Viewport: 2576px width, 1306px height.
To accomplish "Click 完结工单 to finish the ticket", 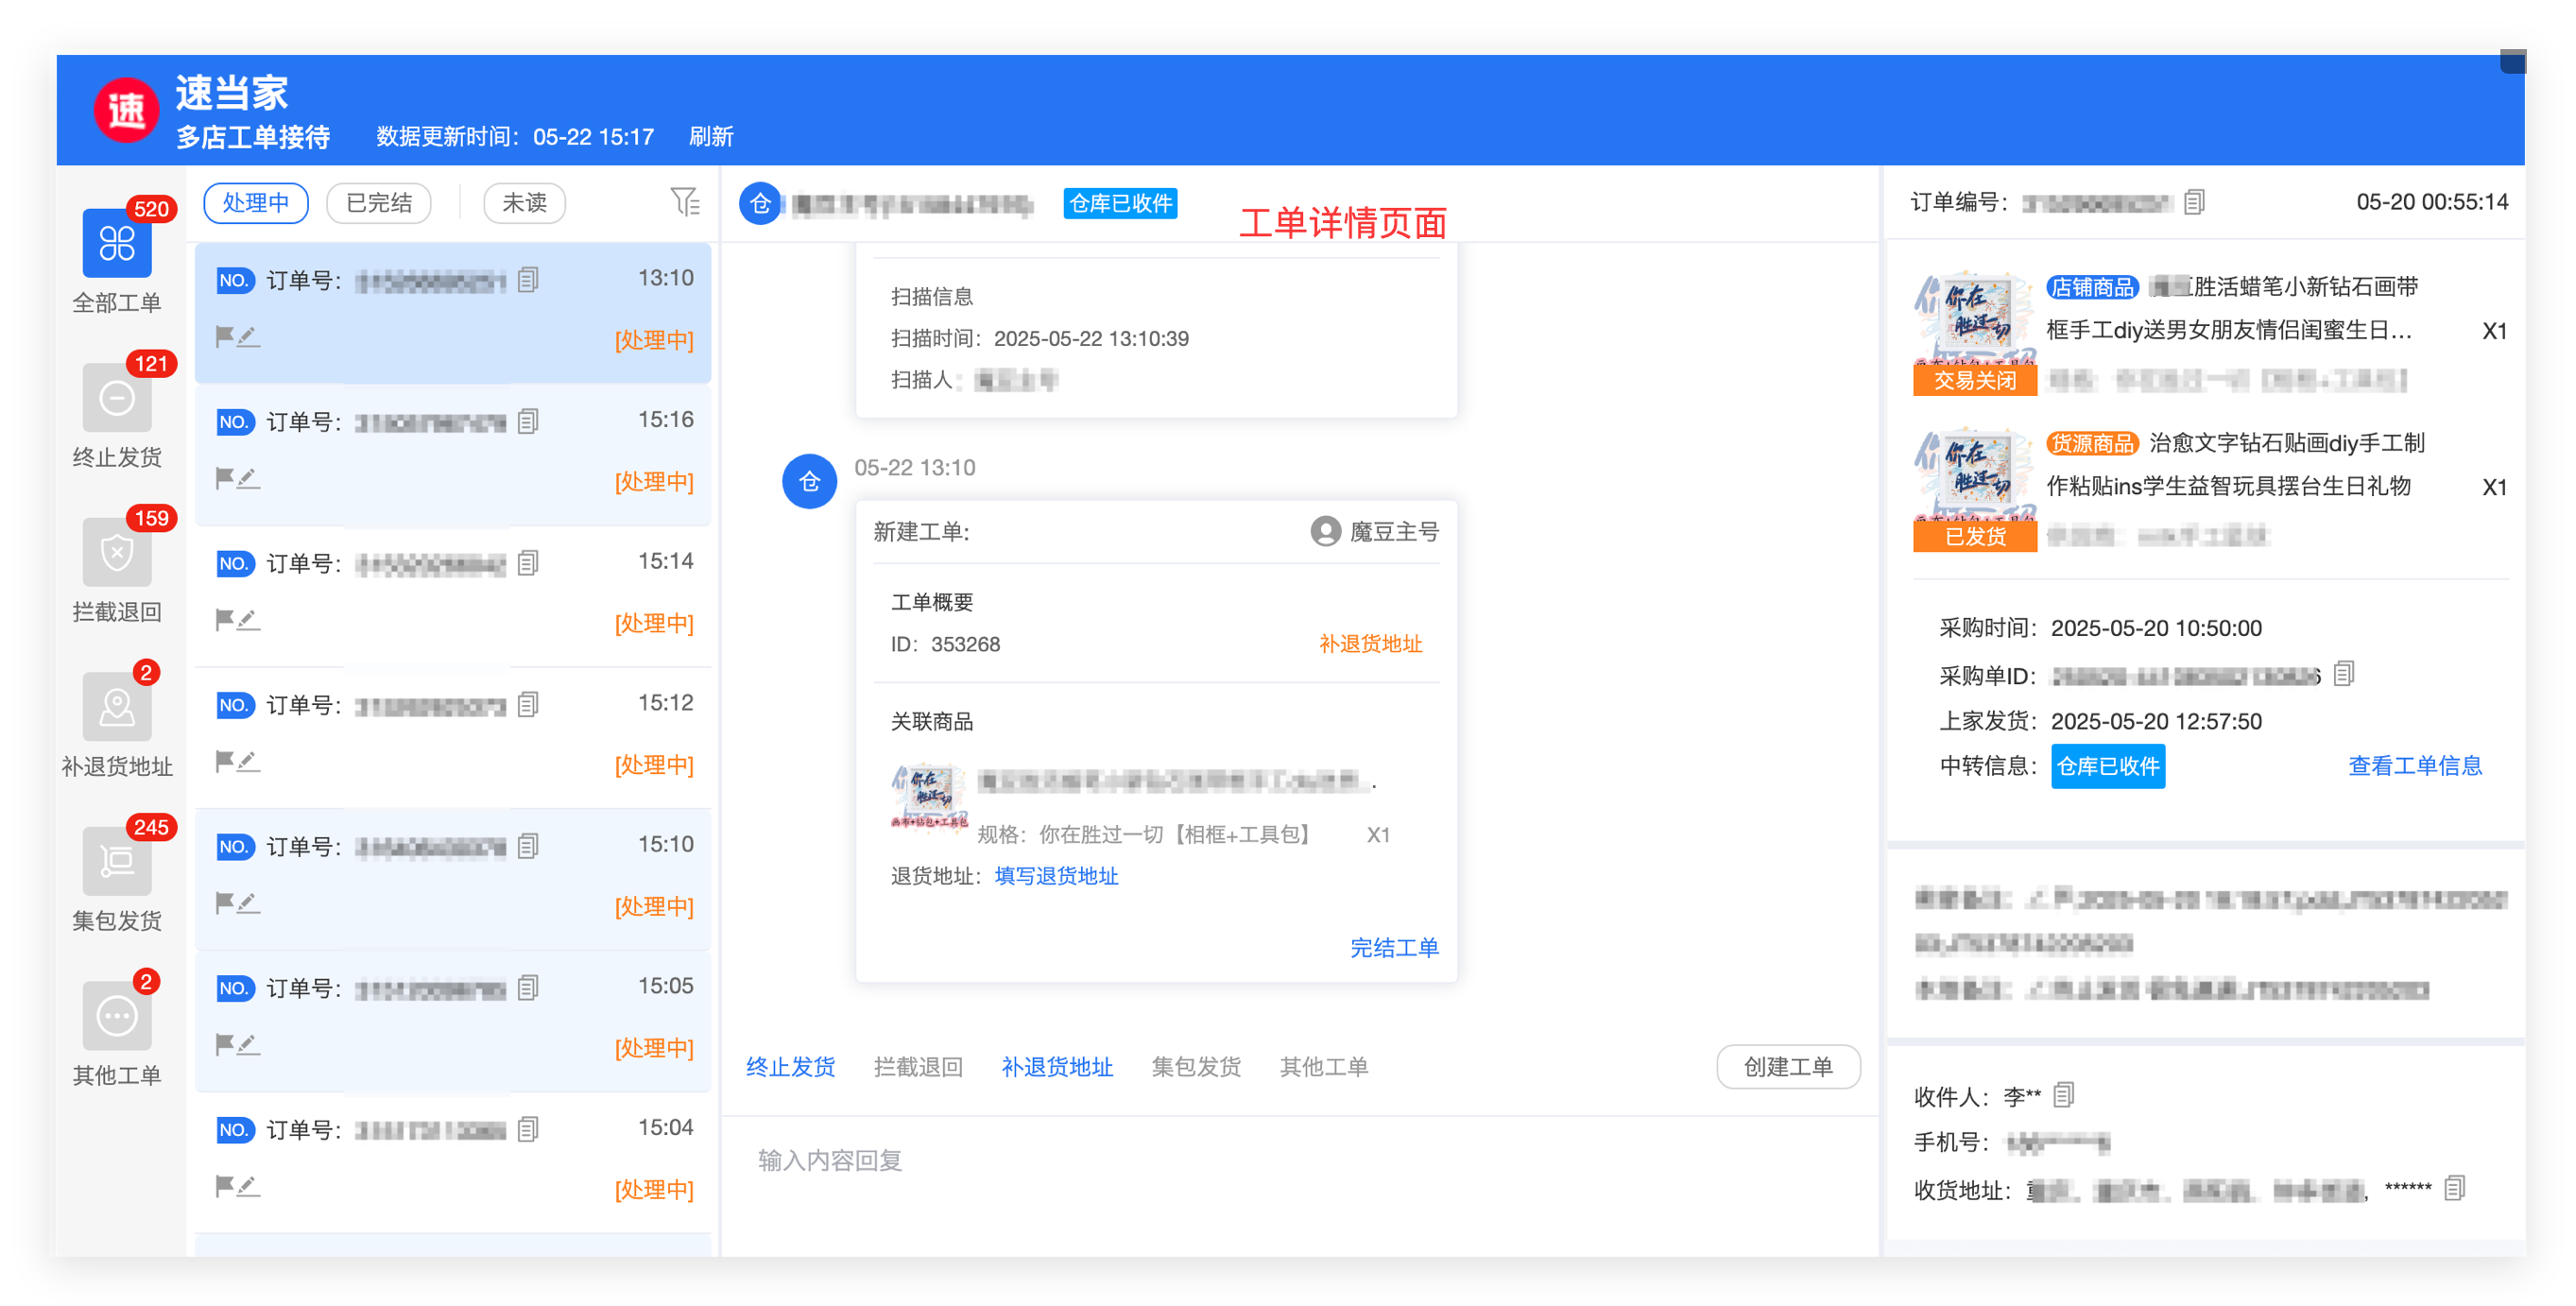I will (1394, 948).
